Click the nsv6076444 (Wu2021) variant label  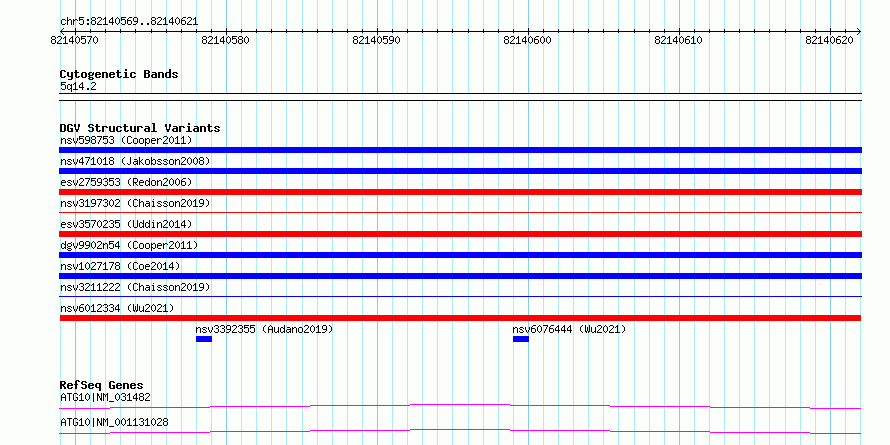(x=569, y=329)
